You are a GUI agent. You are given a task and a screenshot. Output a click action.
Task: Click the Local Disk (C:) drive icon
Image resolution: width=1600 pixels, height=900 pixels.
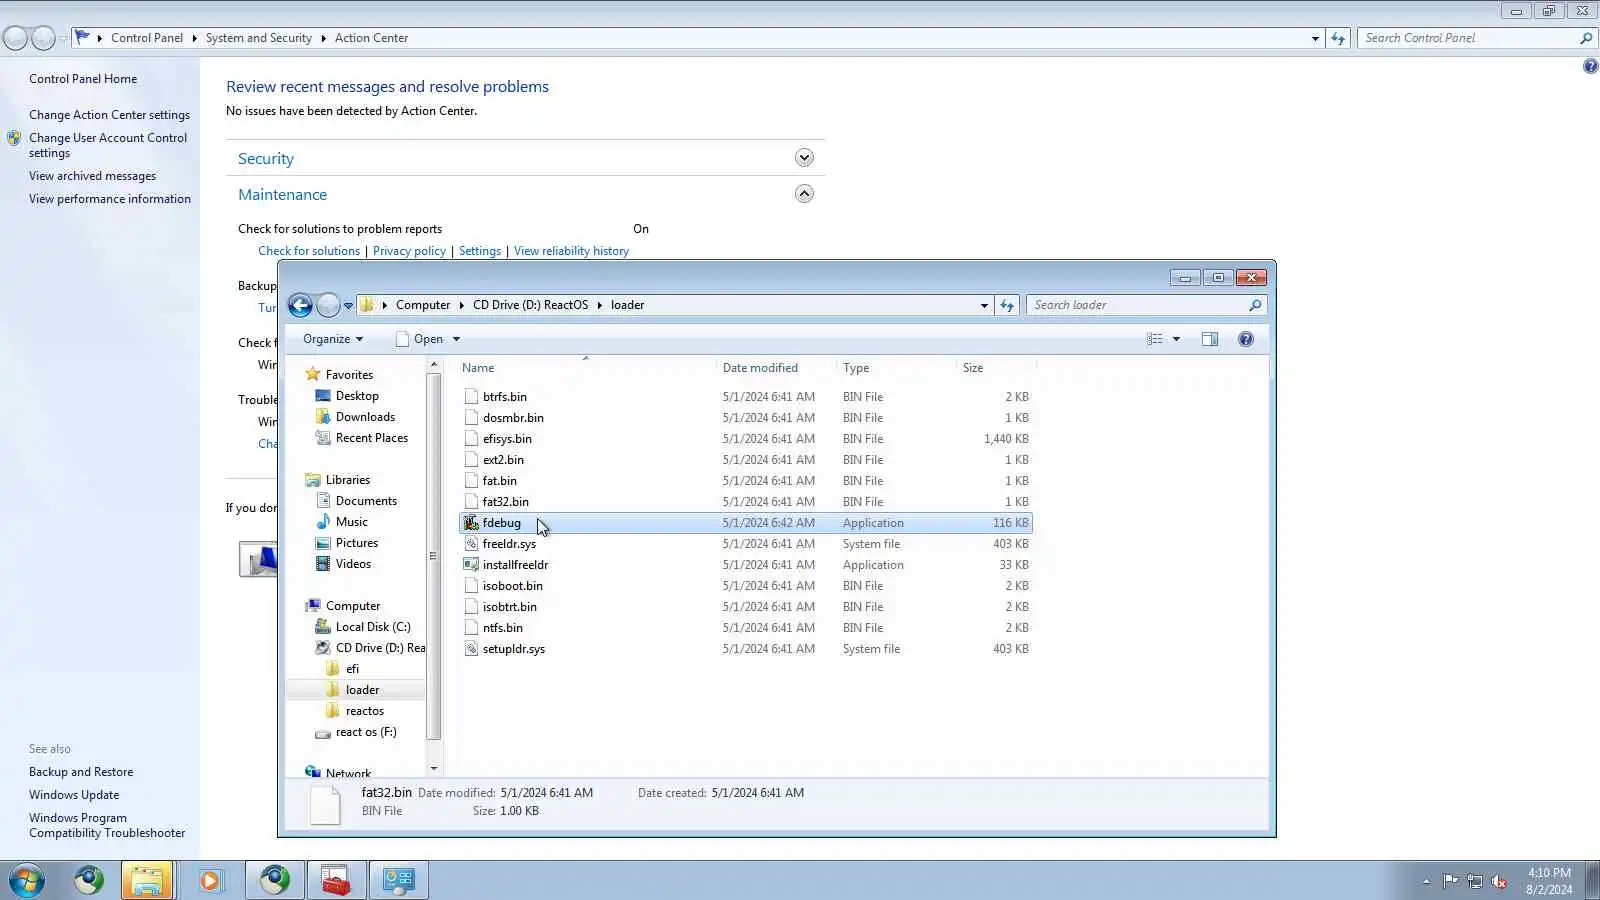point(323,627)
